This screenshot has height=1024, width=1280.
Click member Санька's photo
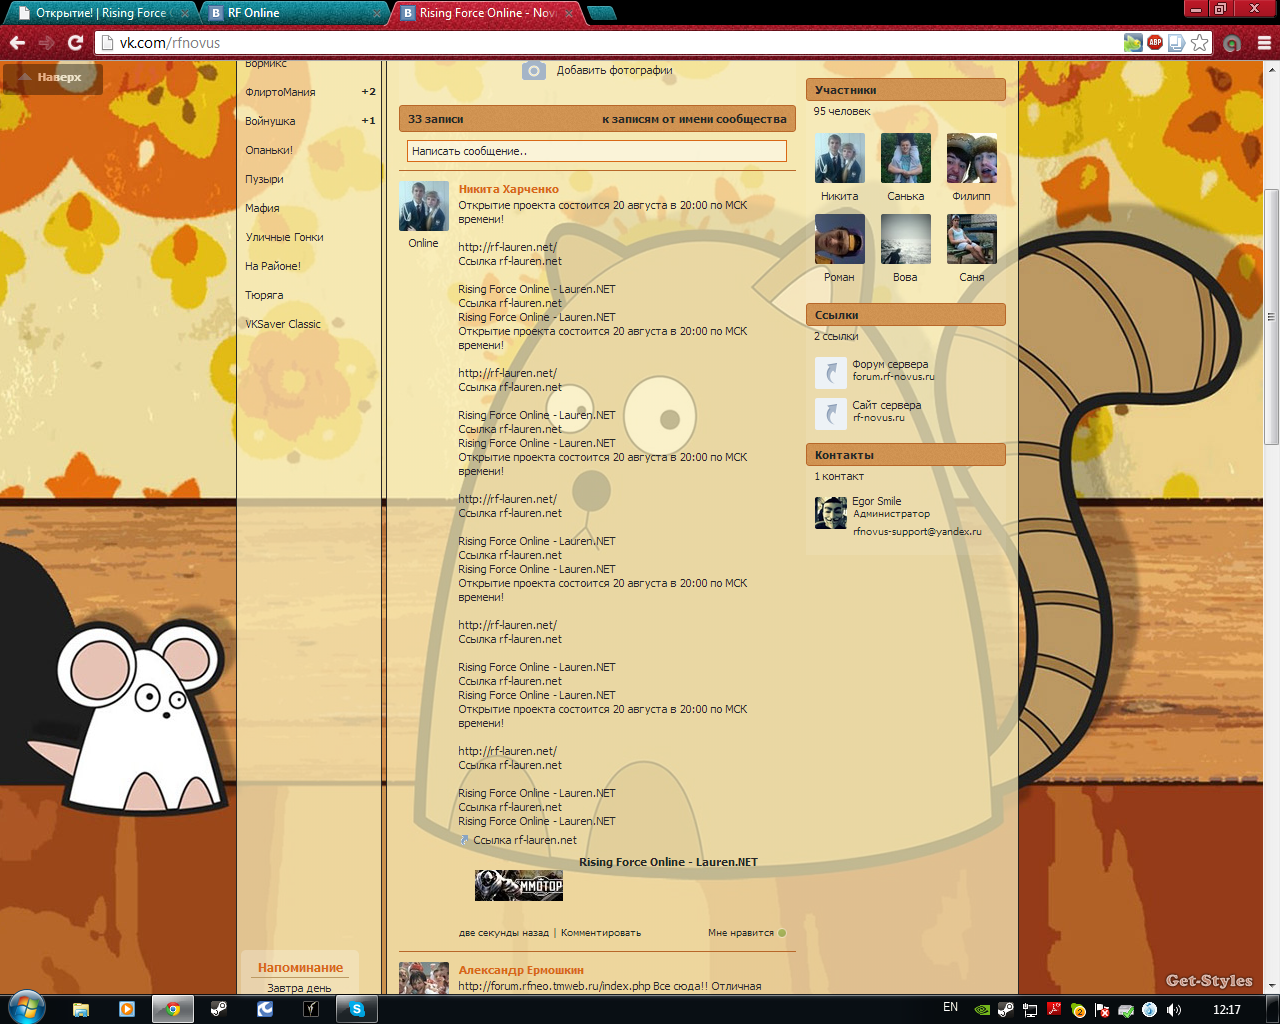(x=906, y=158)
